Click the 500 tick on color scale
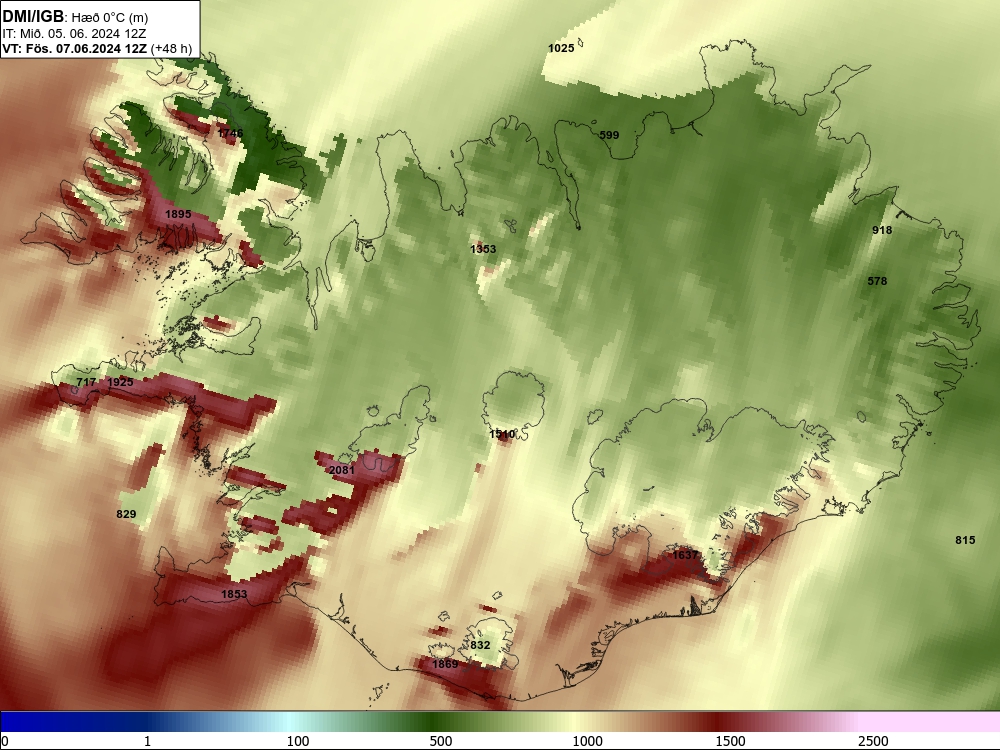This screenshot has height=750, width=1000. pyautogui.click(x=441, y=740)
